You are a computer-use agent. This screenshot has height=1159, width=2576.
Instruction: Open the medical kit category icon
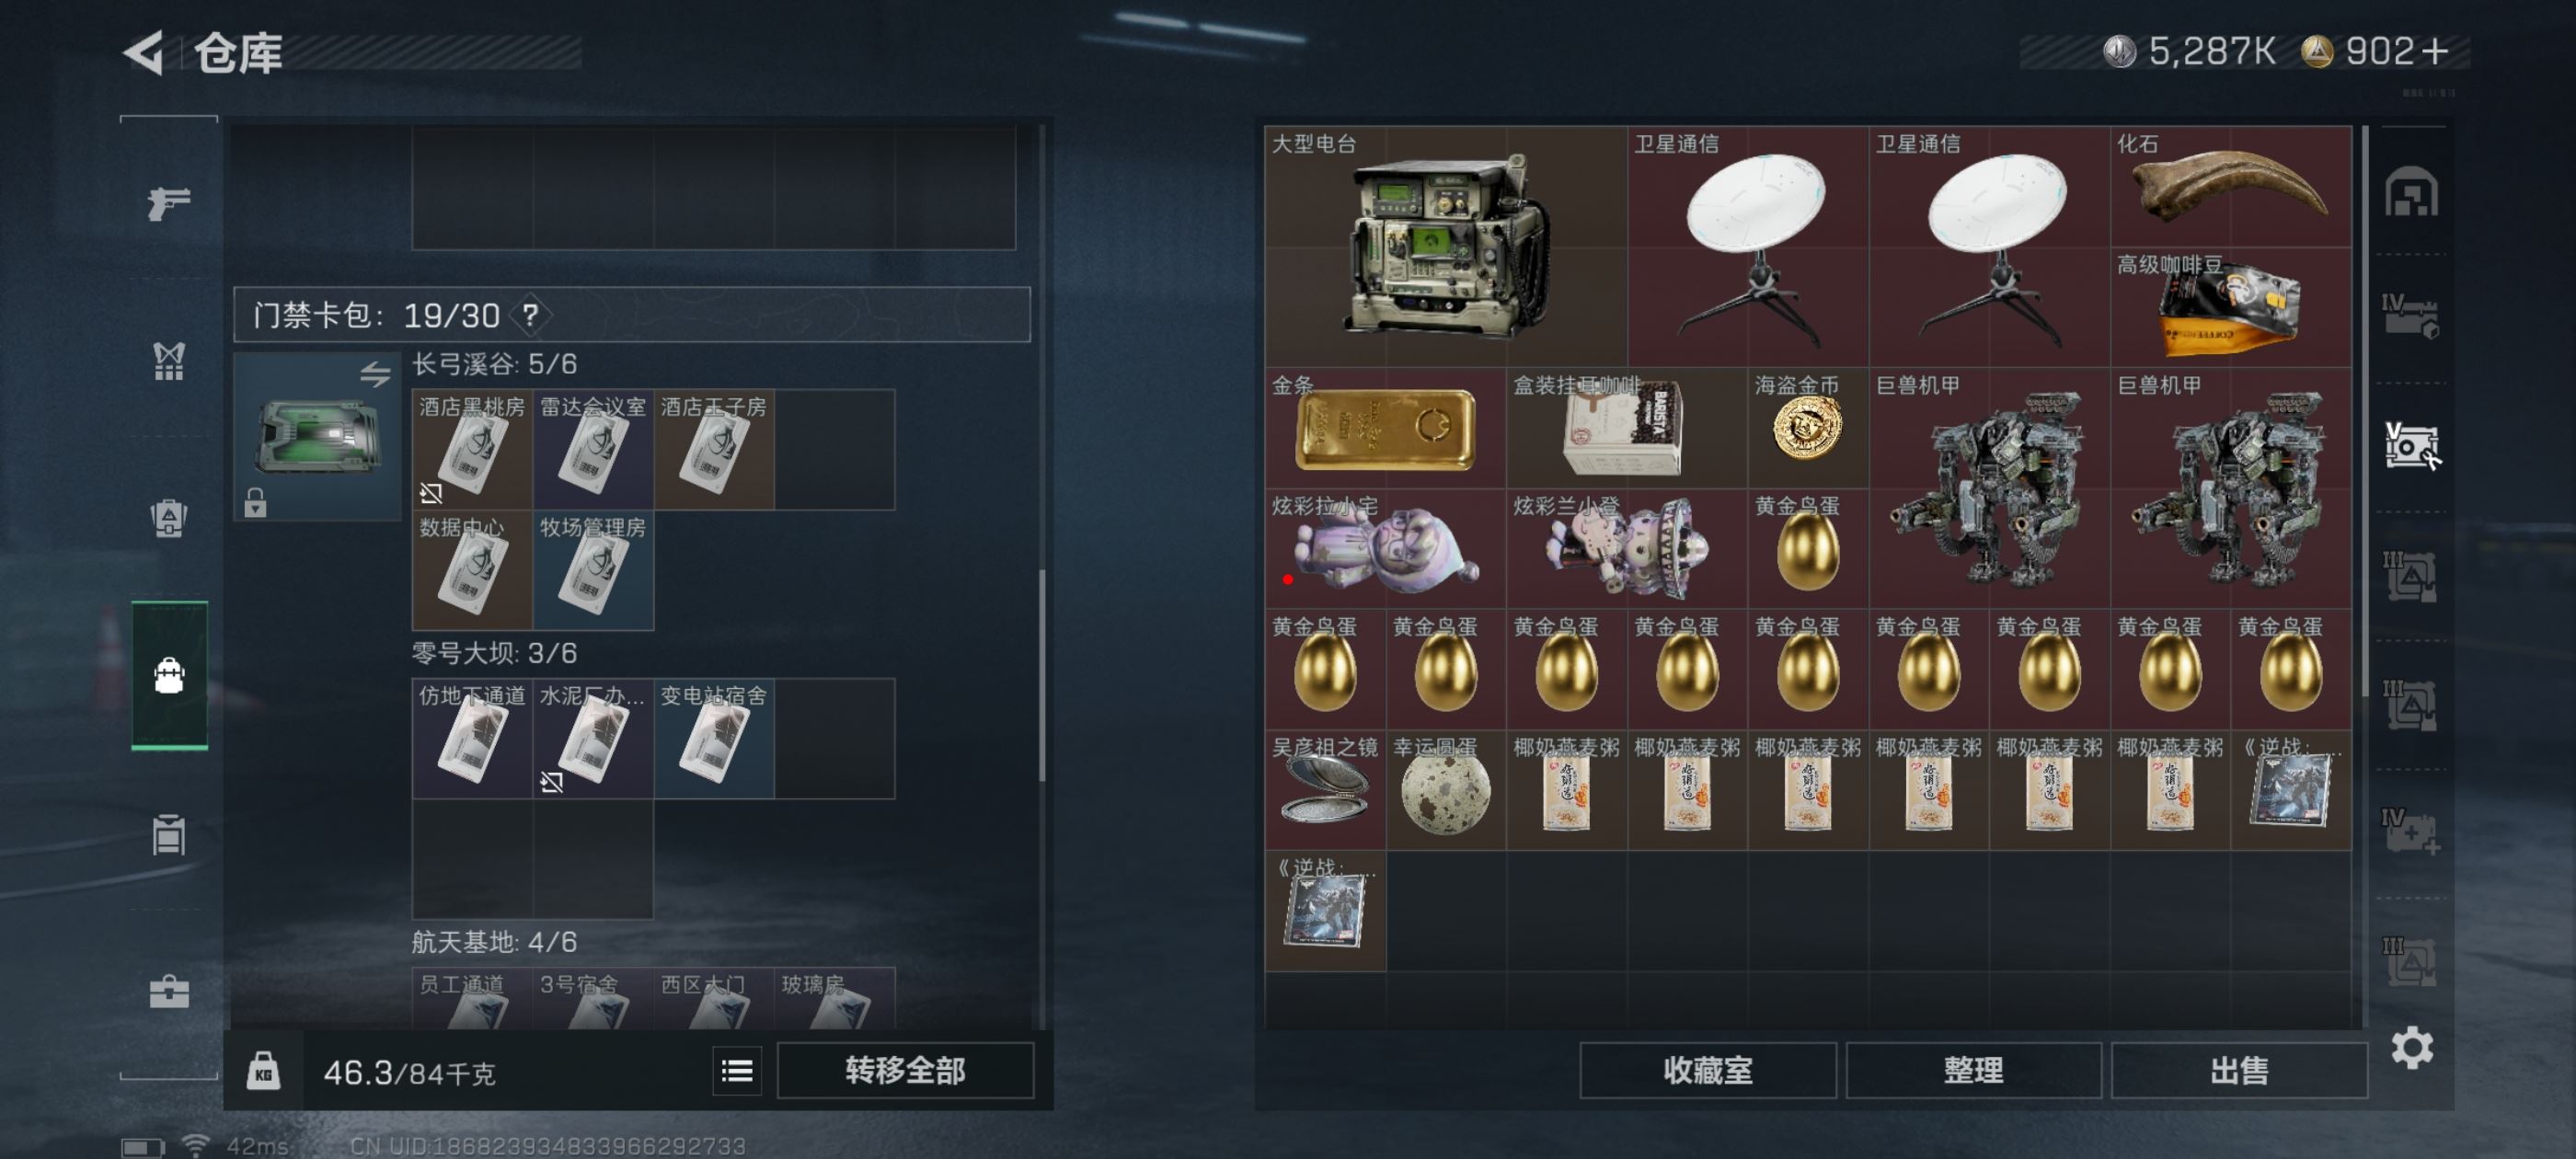pos(169,991)
